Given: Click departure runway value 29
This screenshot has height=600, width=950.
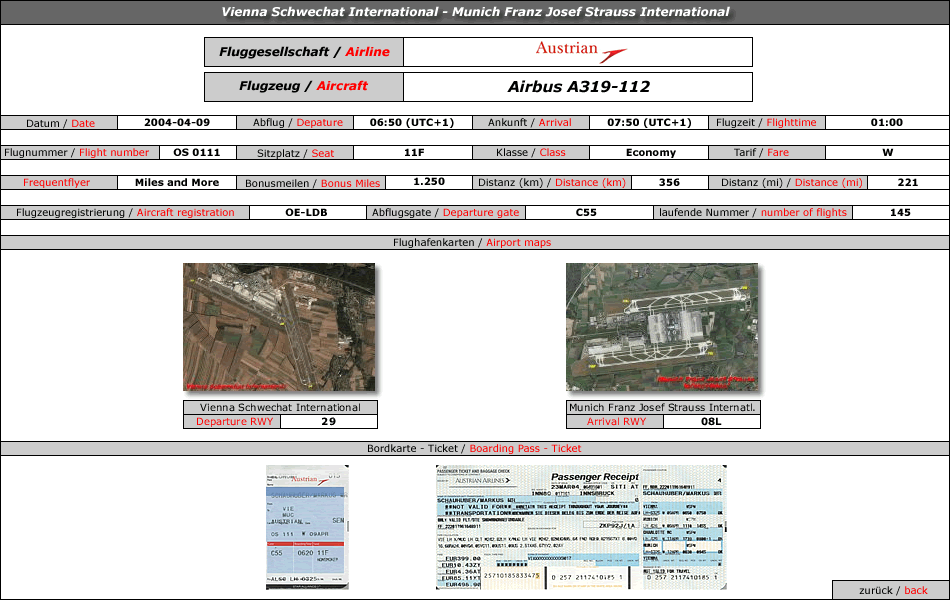Looking at the screenshot, I should 328,421.
